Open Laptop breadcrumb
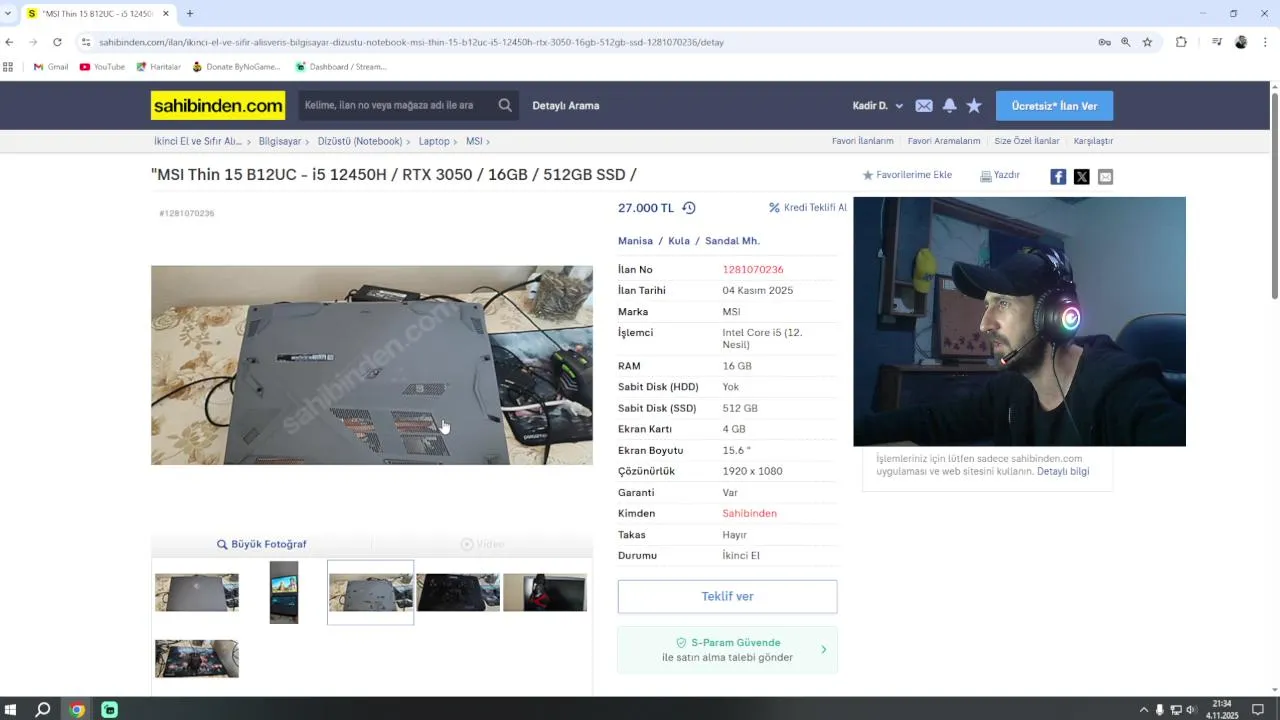Screen dimensions: 1280x720 click(434, 141)
